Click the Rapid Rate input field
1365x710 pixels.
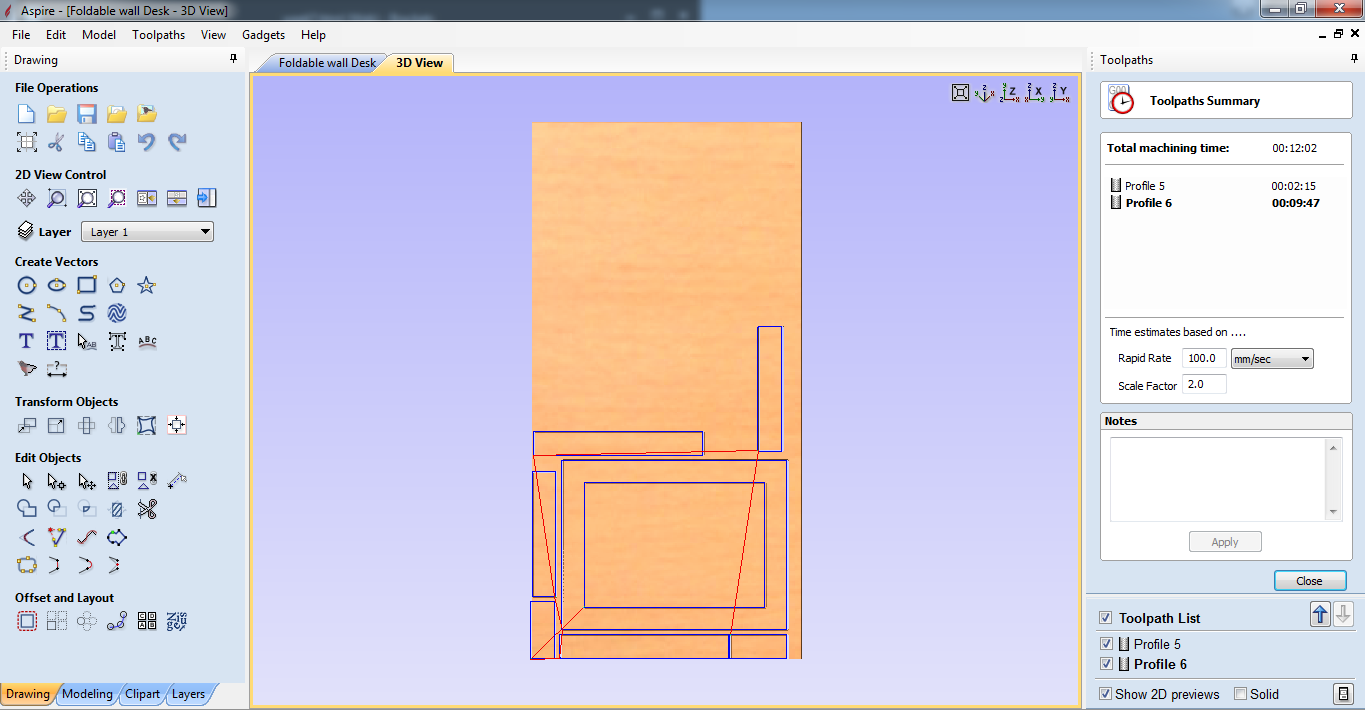1204,358
